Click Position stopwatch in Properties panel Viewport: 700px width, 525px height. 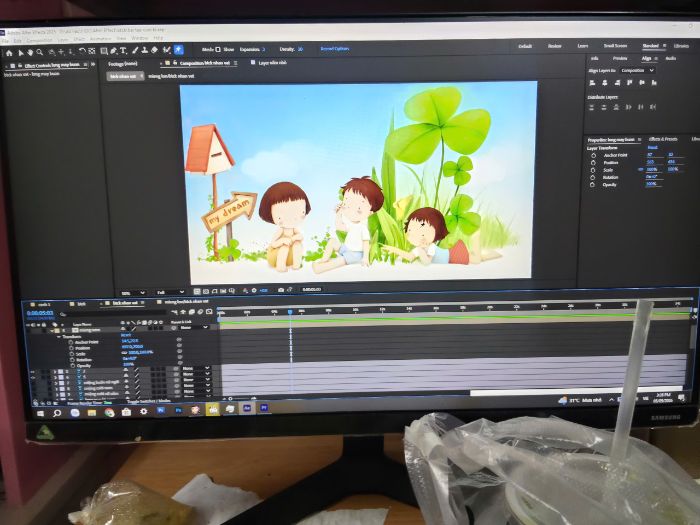[x=593, y=162]
